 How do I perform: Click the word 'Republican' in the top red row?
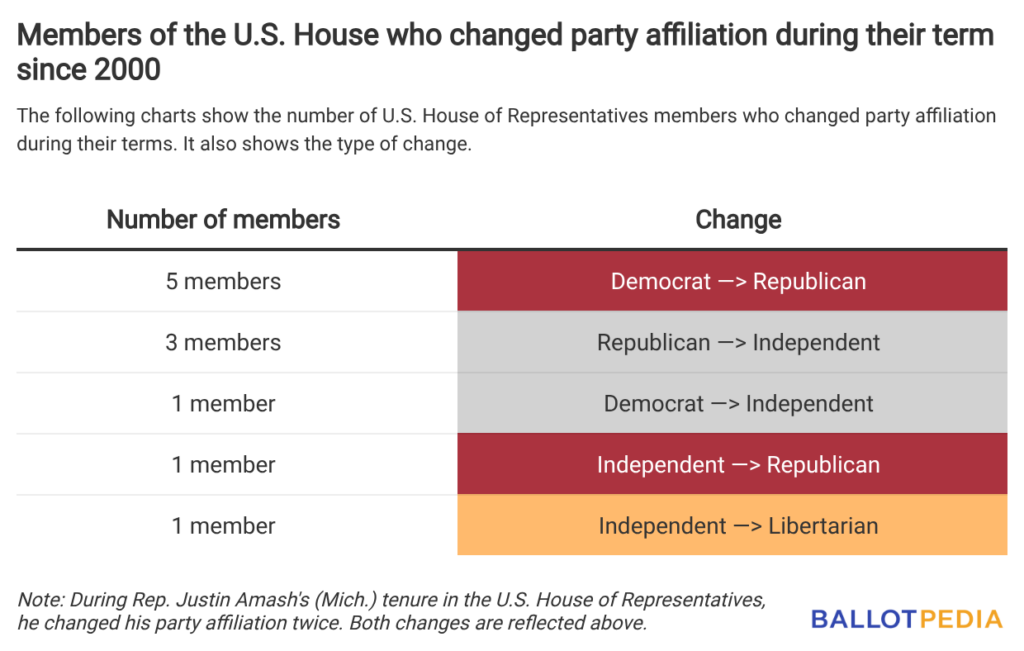tap(809, 281)
